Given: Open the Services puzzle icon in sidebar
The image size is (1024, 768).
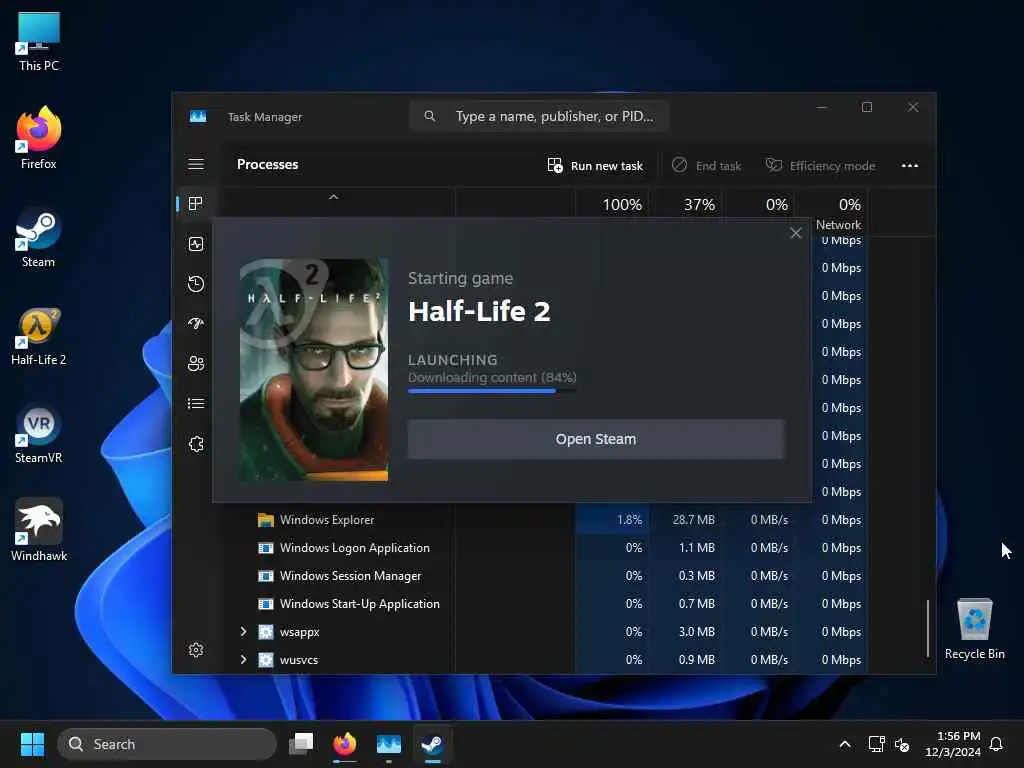Looking at the screenshot, I should (196, 444).
